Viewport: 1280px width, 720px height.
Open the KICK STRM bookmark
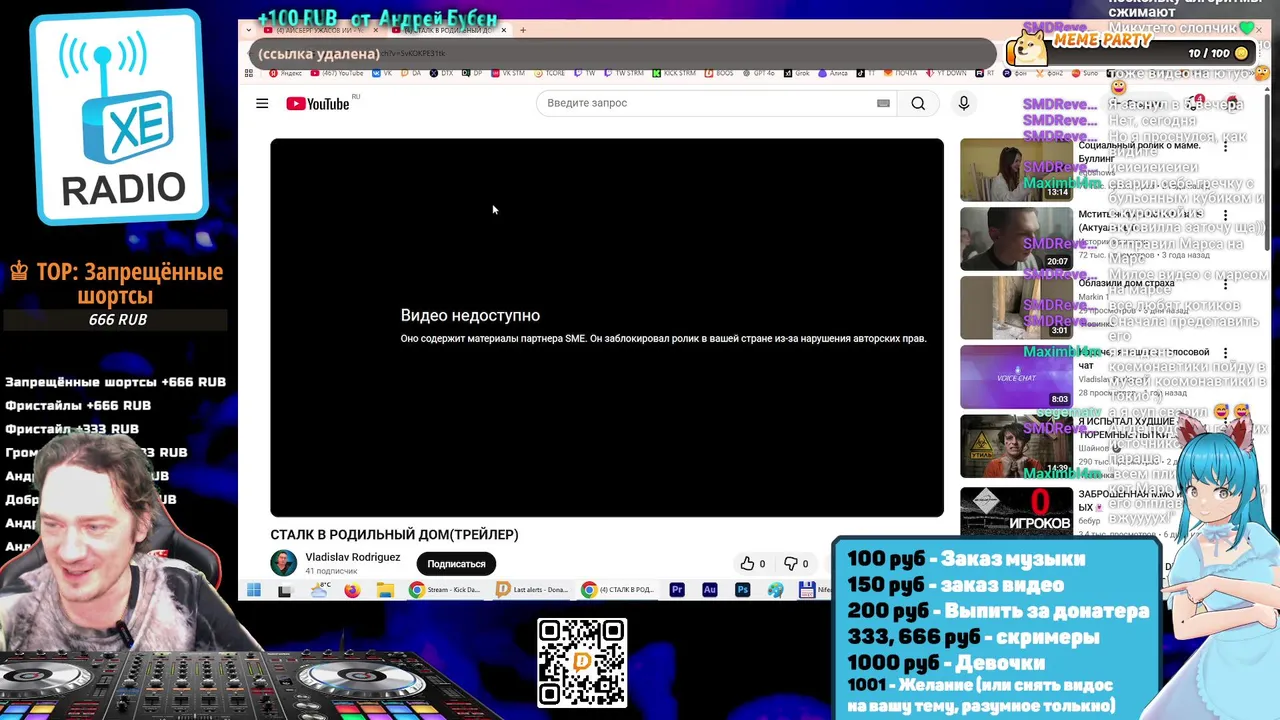click(x=672, y=73)
